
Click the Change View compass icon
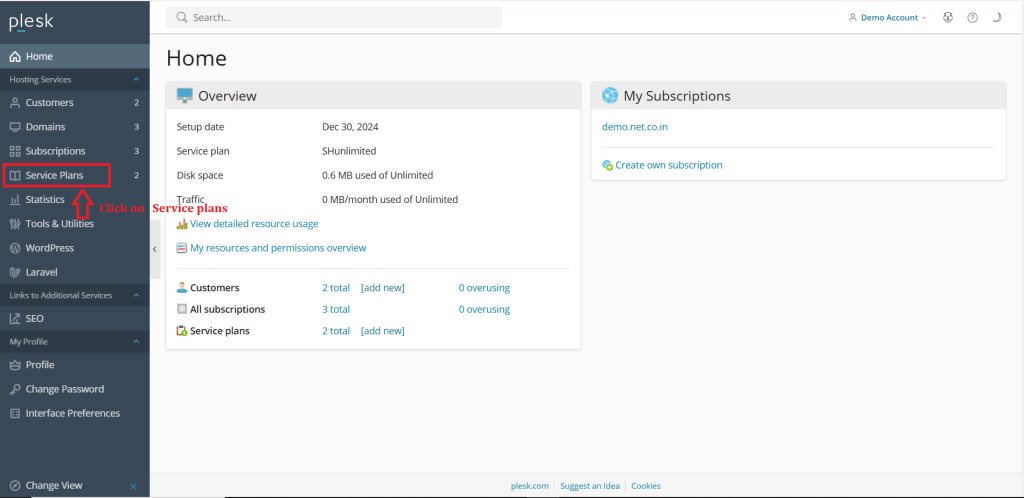pyautogui.click(x=14, y=486)
